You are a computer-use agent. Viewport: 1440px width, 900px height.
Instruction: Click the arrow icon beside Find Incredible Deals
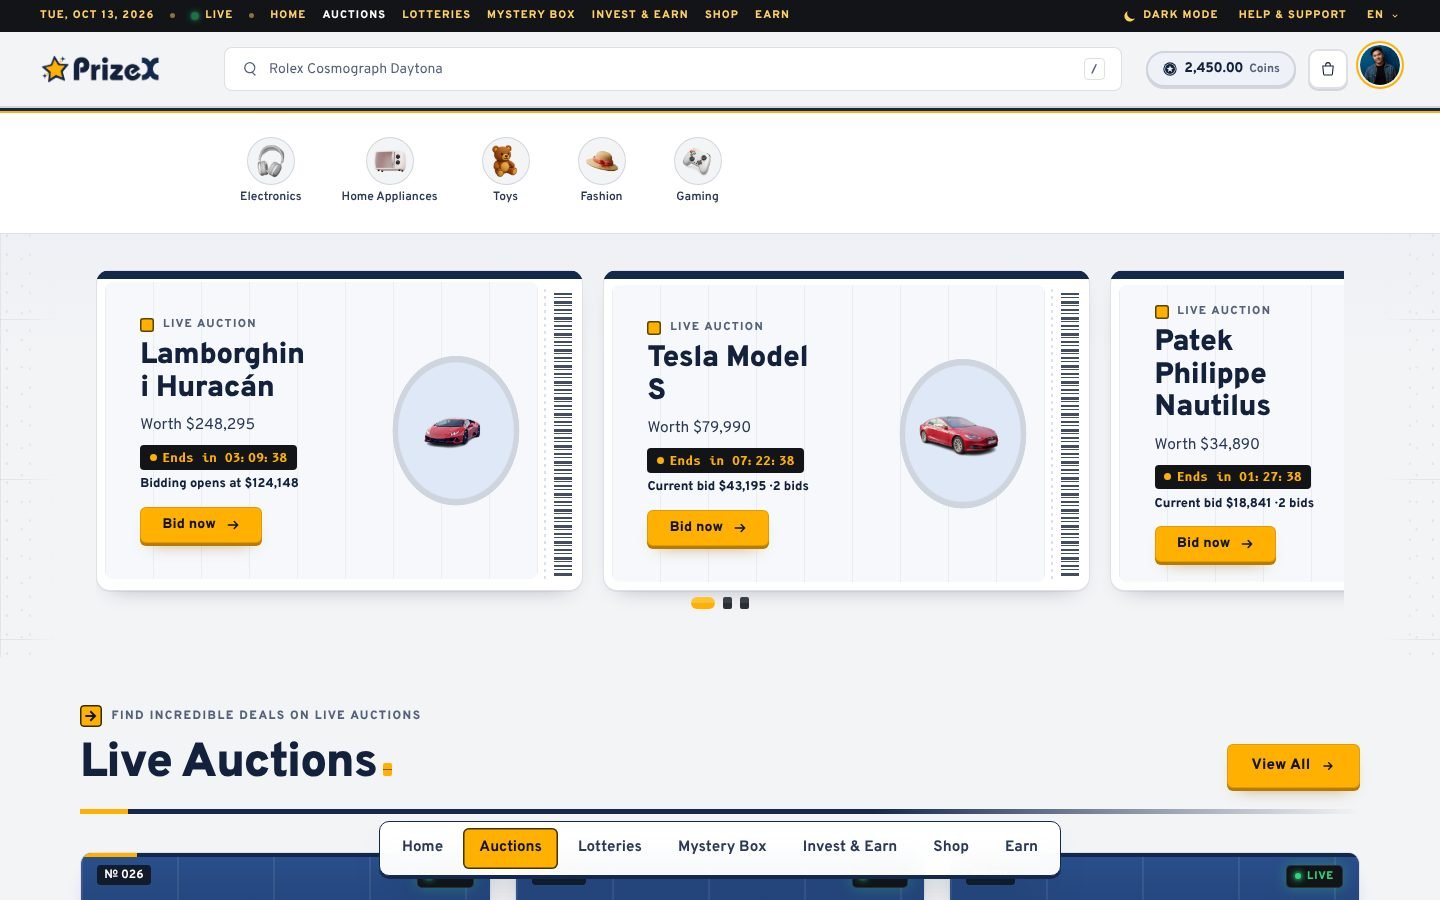point(91,716)
